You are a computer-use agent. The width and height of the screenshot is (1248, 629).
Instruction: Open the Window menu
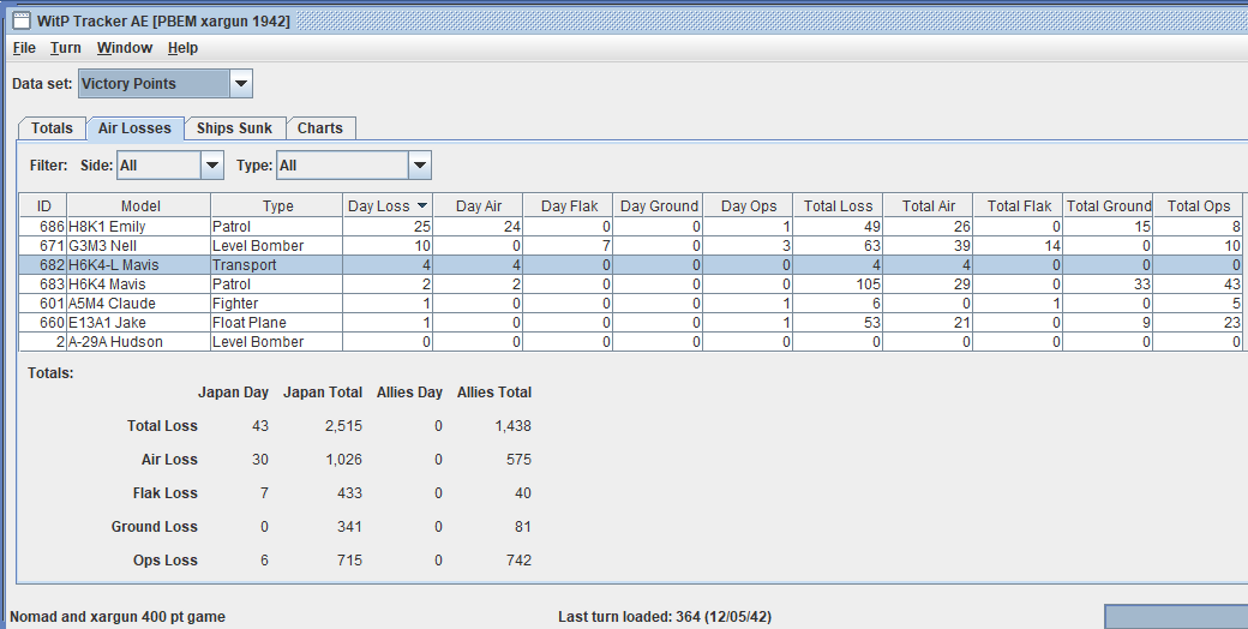(125, 48)
